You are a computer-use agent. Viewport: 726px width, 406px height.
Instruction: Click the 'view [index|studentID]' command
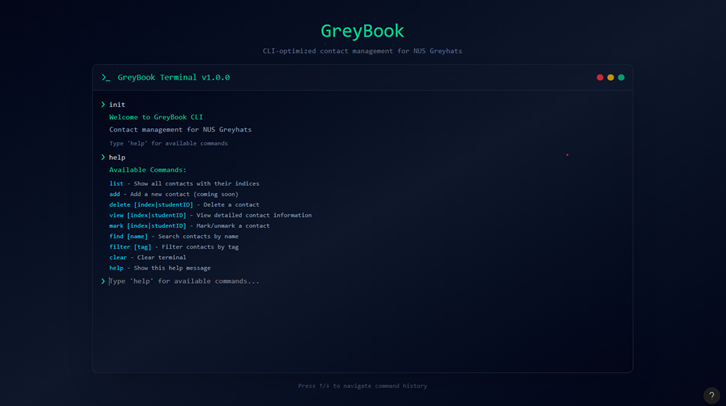(148, 215)
